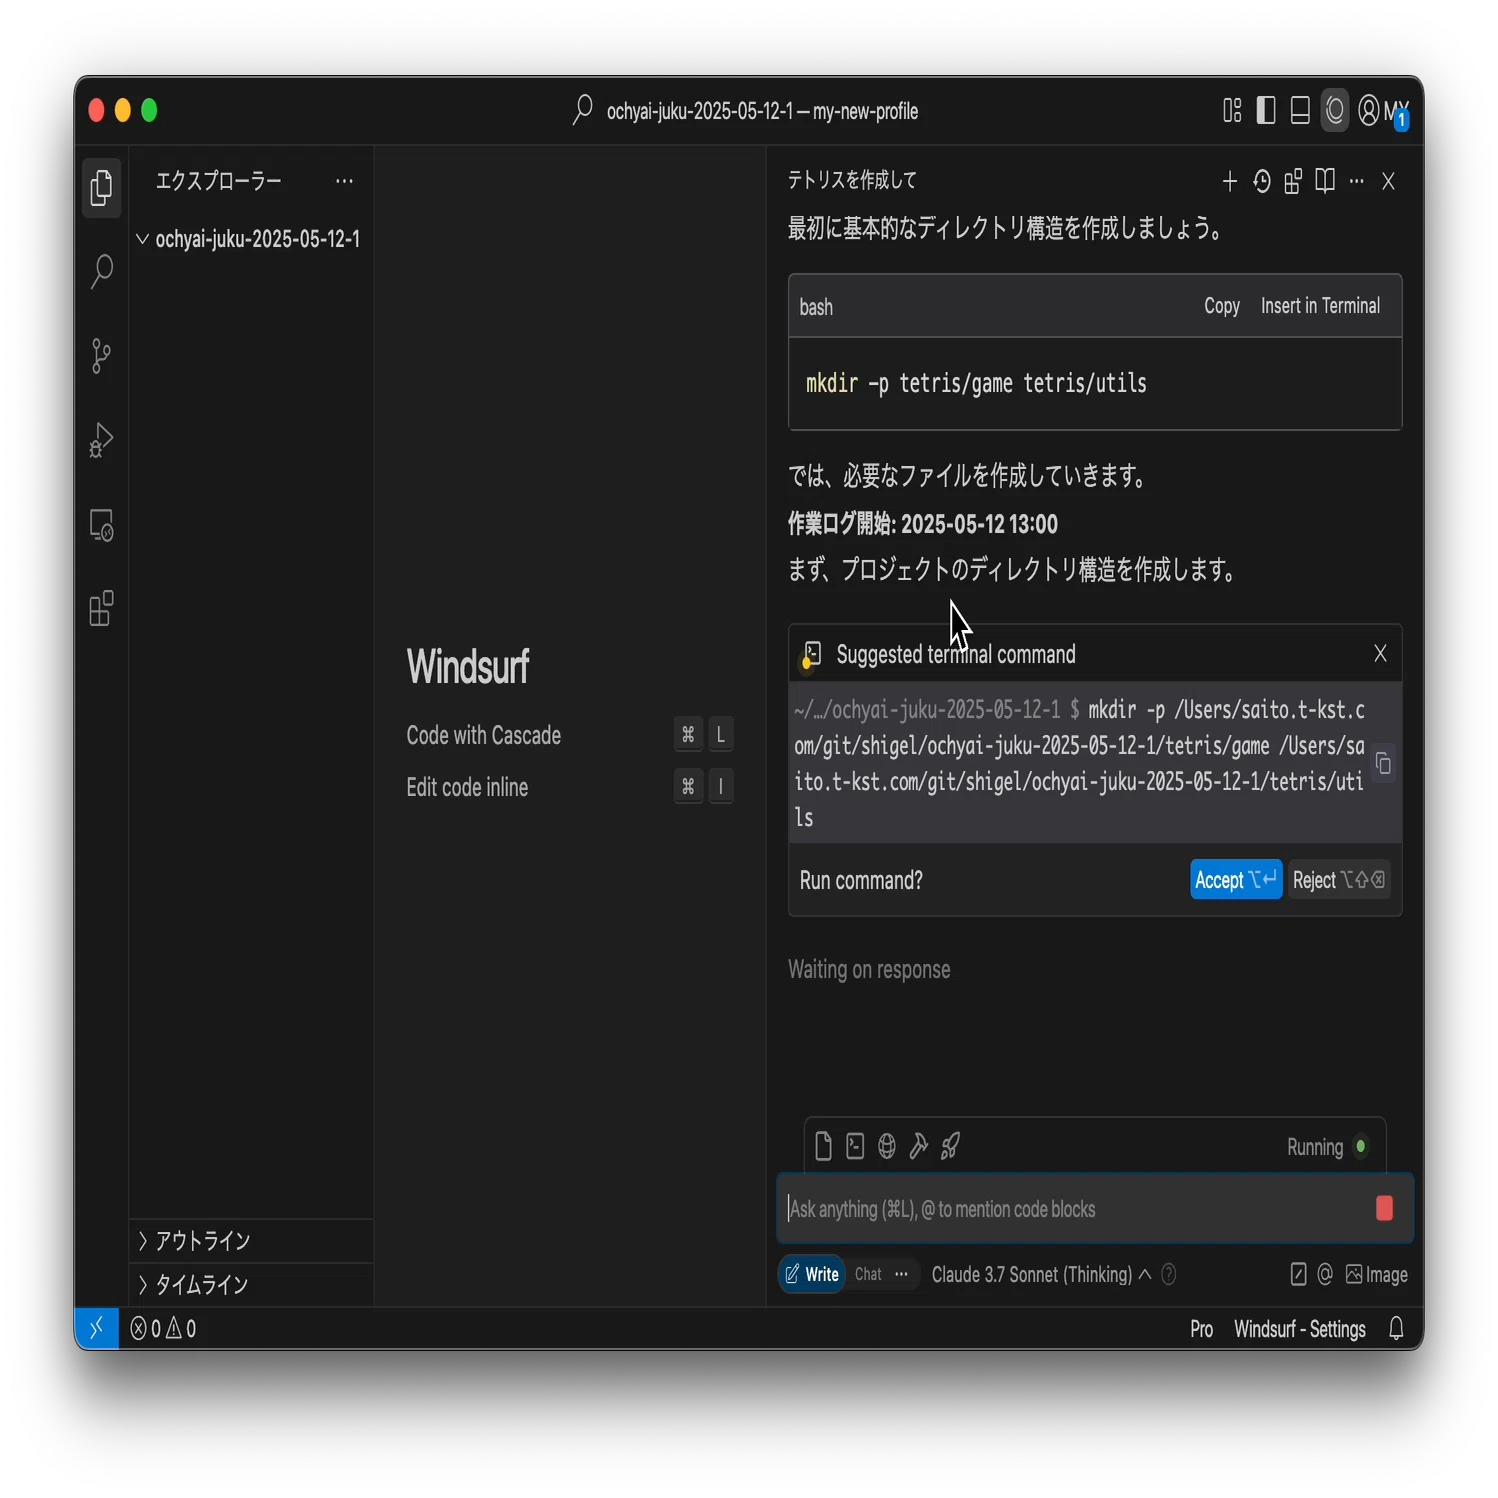The height and width of the screenshot is (1498, 1498).
Task: Switch Cascade to Write mode
Action: (x=812, y=1274)
